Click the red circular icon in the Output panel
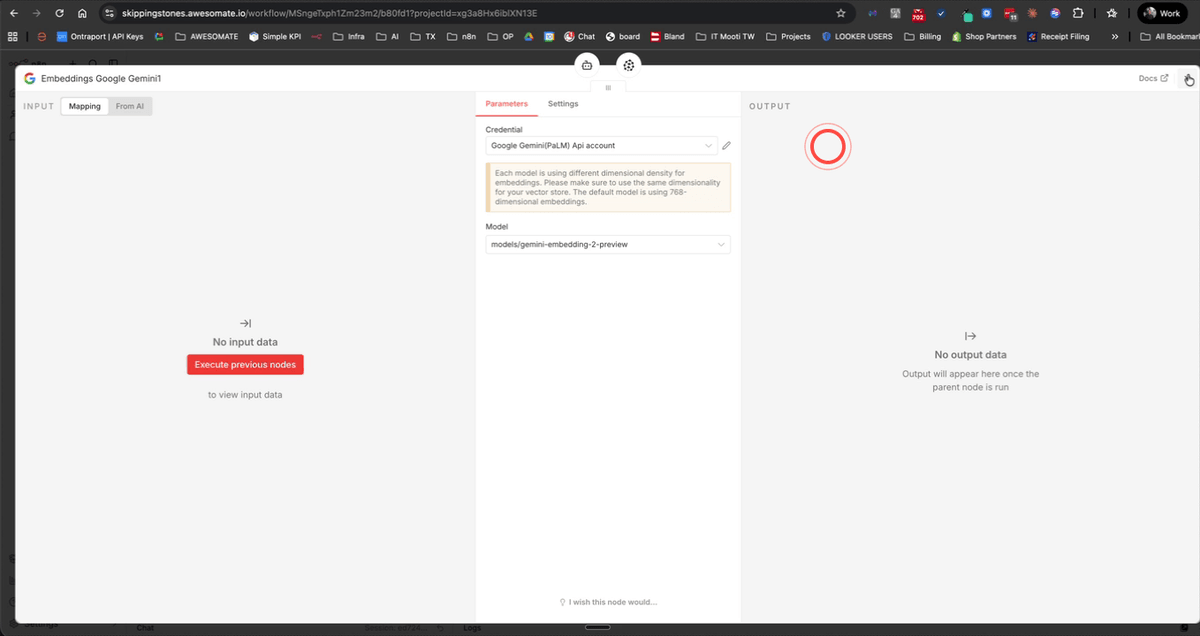 coord(827,147)
